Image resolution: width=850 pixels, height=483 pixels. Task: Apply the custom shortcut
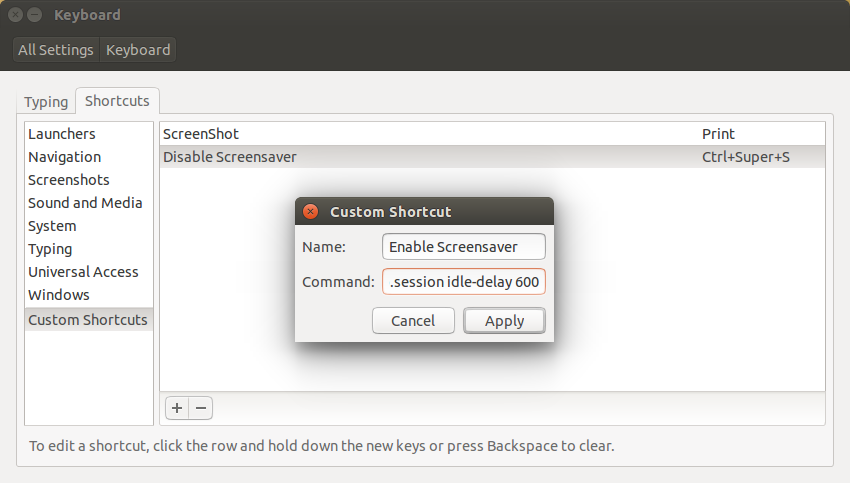[x=504, y=321]
